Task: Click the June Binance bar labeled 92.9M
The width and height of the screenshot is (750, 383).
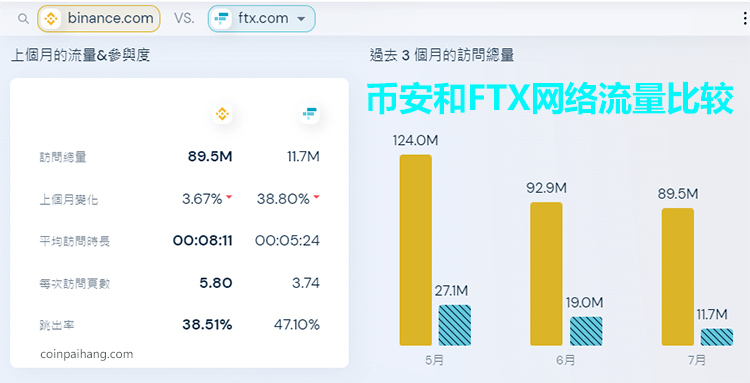Action: tap(546, 274)
